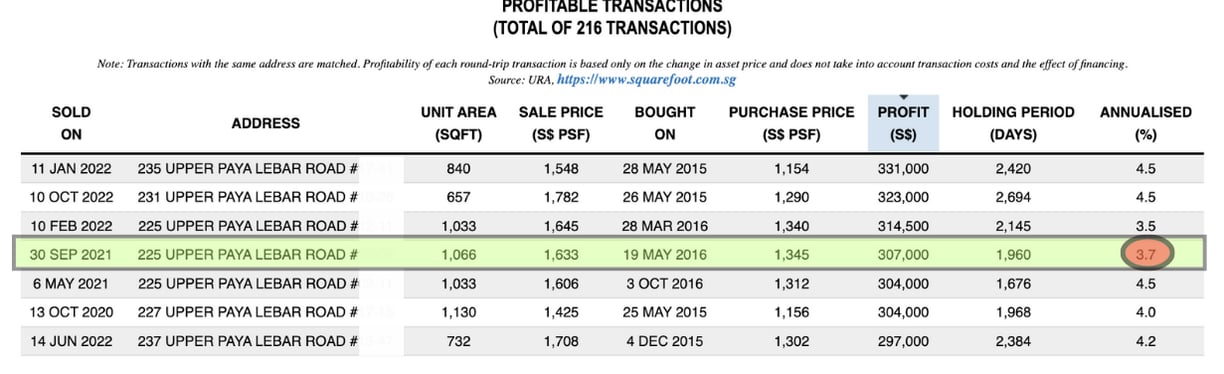Sort by the ADDRESS column header
1224x374 pixels.
(x=266, y=123)
